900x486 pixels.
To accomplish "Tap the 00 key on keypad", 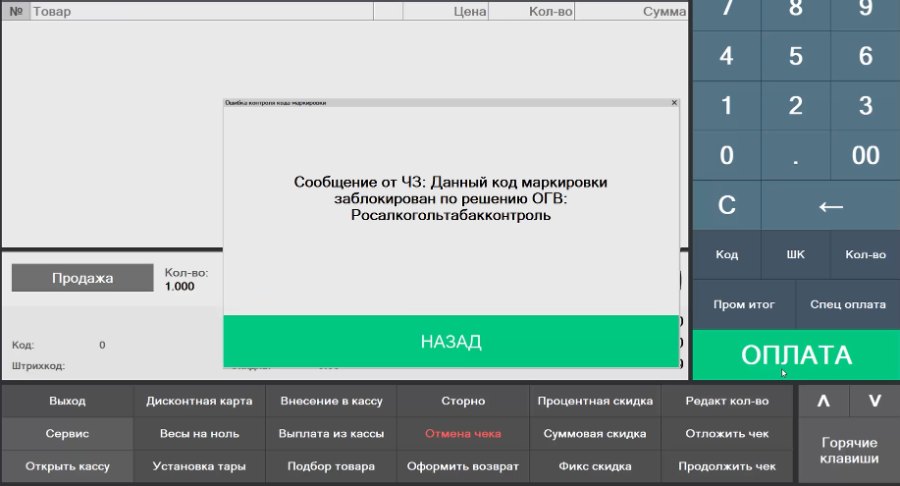I will tap(866, 155).
